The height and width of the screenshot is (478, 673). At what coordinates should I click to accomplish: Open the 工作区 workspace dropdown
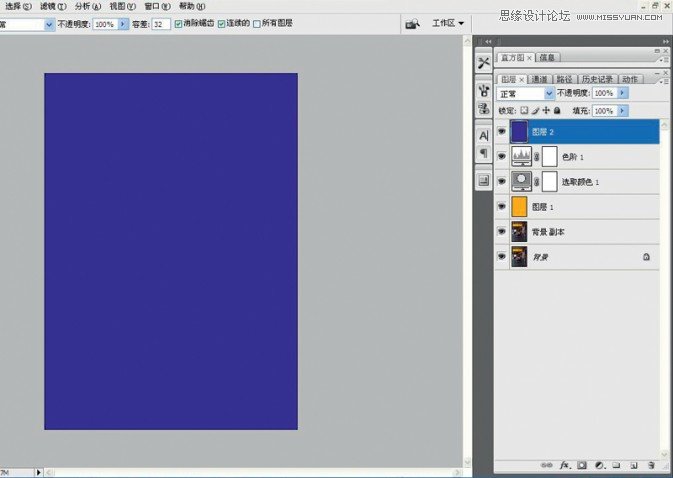click(448, 23)
